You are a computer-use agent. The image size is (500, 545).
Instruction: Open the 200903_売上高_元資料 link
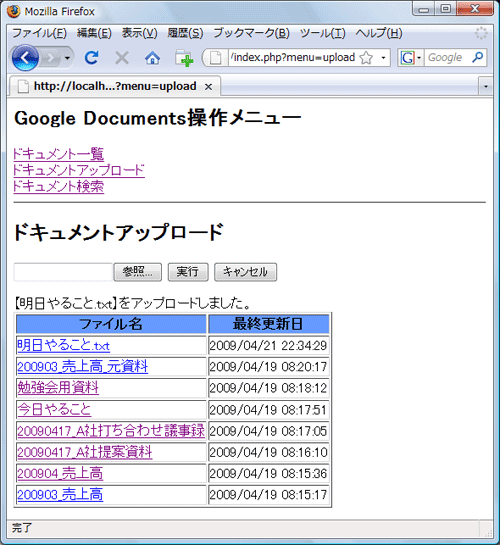click(x=83, y=367)
